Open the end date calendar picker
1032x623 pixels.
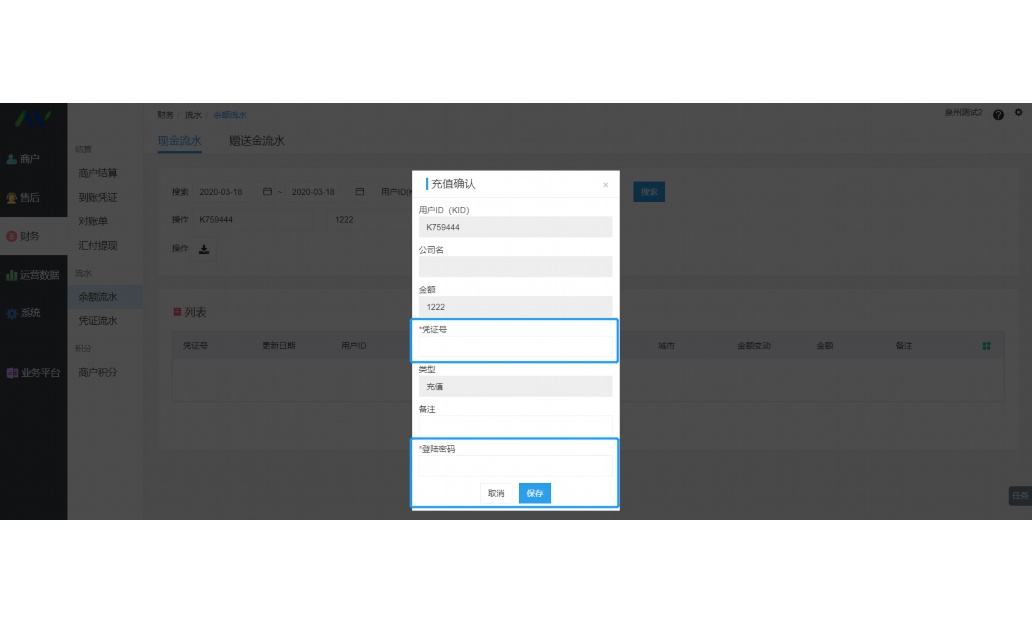358,191
